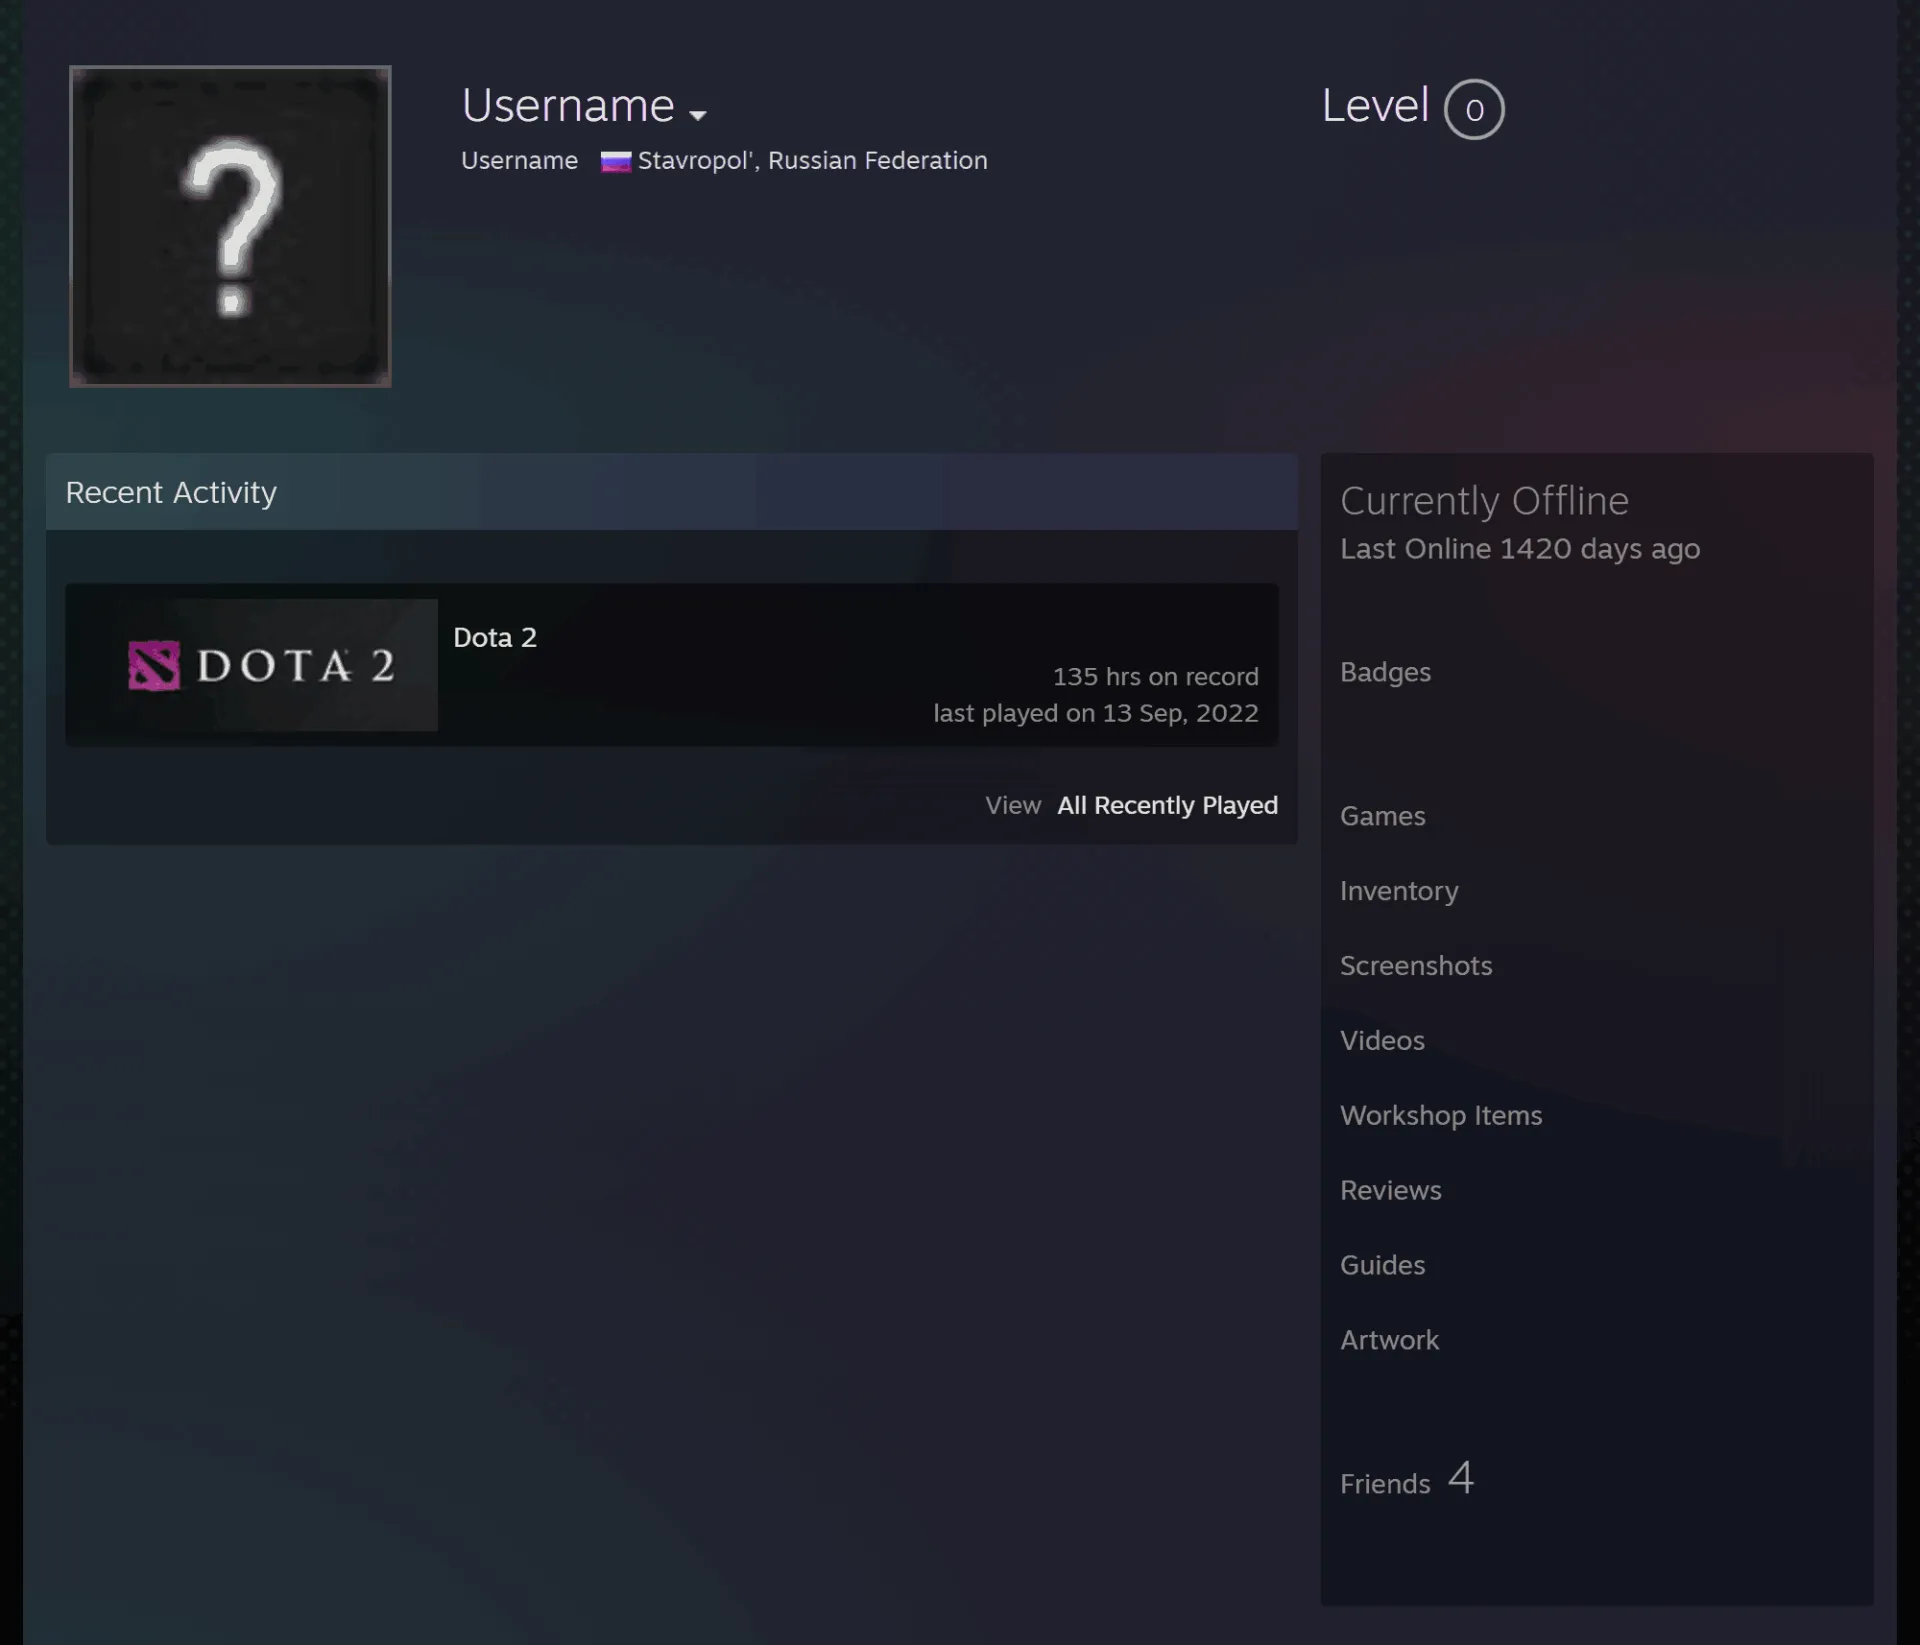Click the small Username real-name text
This screenshot has height=1645, width=1920.
tap(519, 161)
